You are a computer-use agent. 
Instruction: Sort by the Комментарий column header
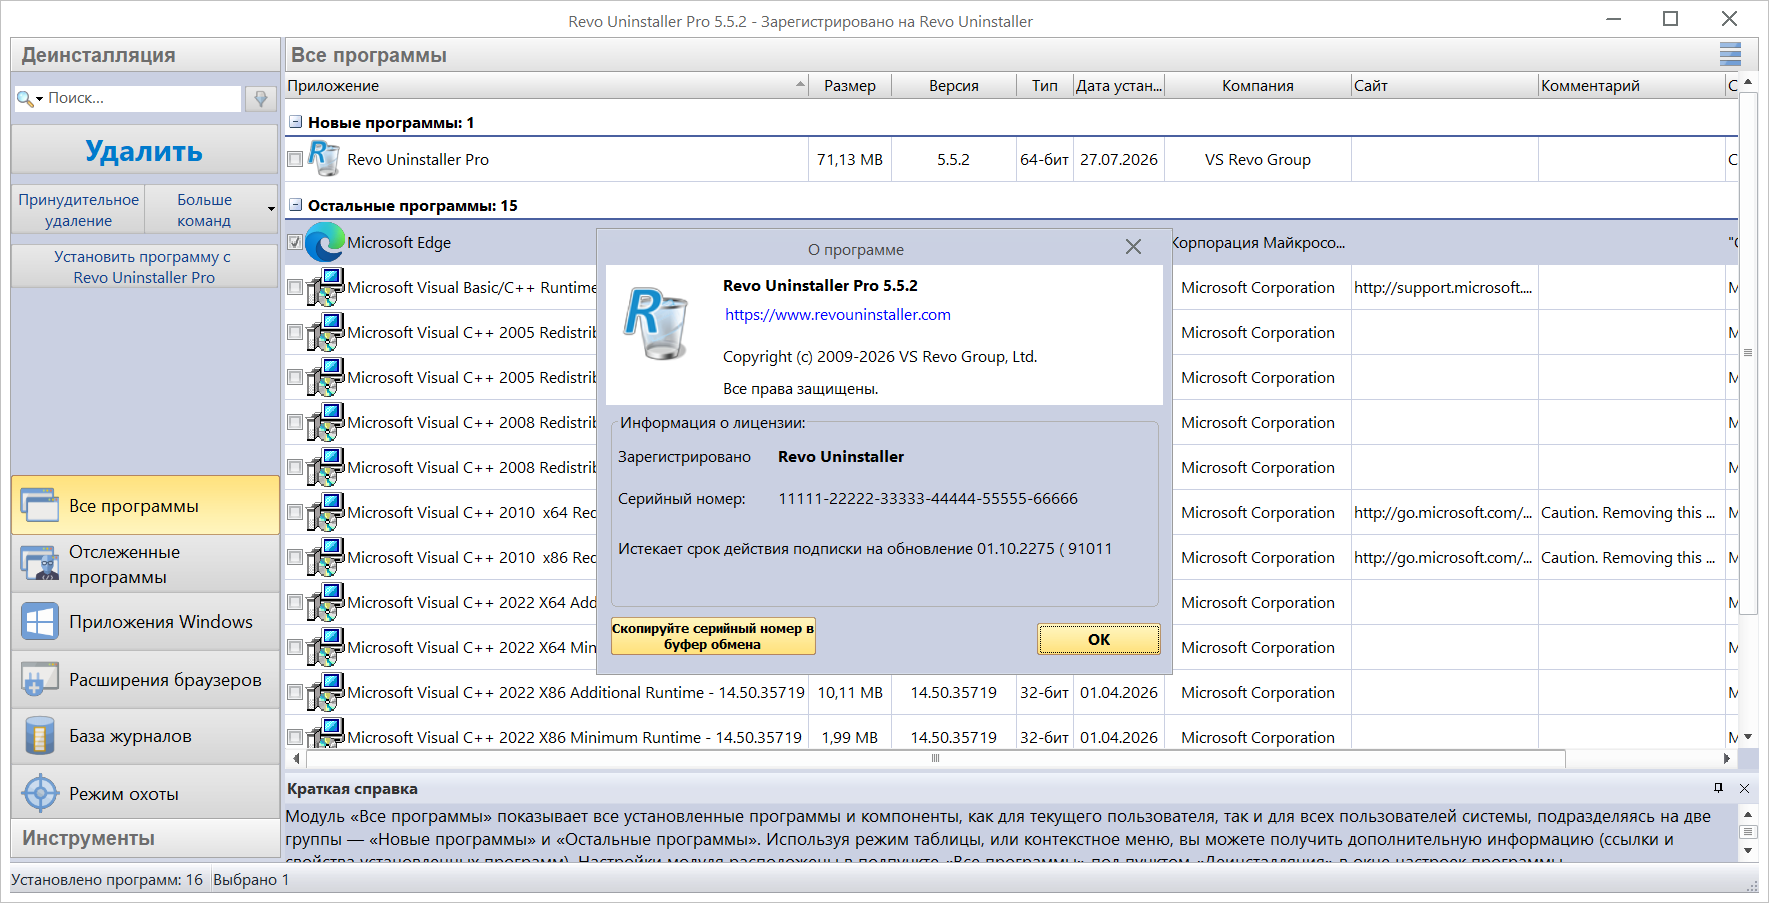click(x=1632, y=85)
